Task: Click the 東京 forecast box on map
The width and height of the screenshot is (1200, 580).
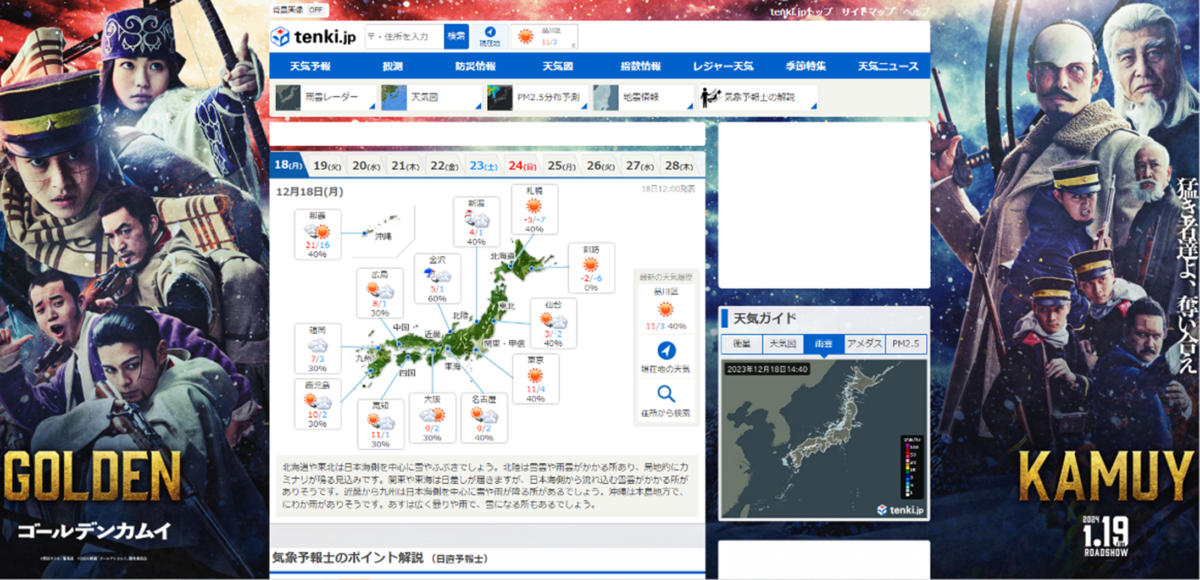Action: 536,379
